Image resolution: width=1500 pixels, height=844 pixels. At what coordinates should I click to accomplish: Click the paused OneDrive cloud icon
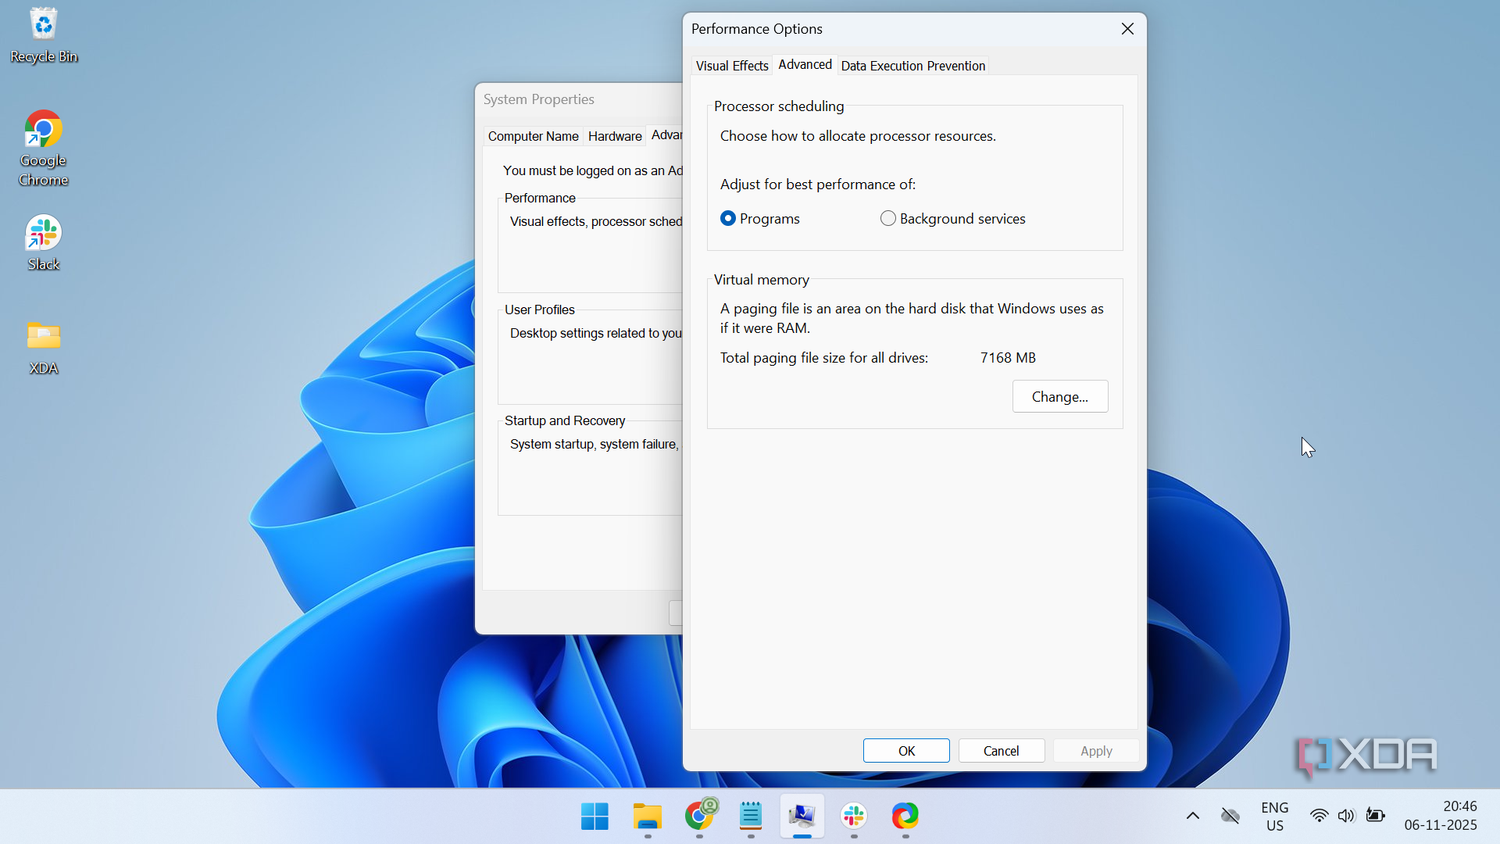click(x=1230, y=816)
